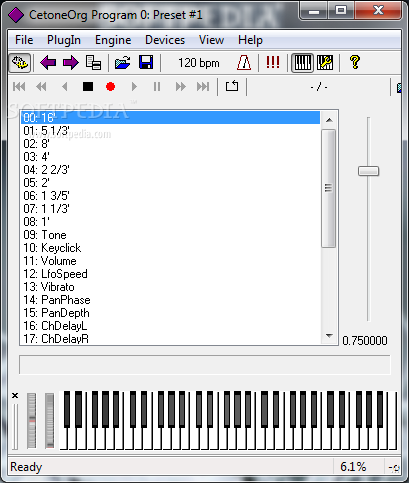Pause playback with the pause button
This screenshot has height=483, width=409.
157,87
